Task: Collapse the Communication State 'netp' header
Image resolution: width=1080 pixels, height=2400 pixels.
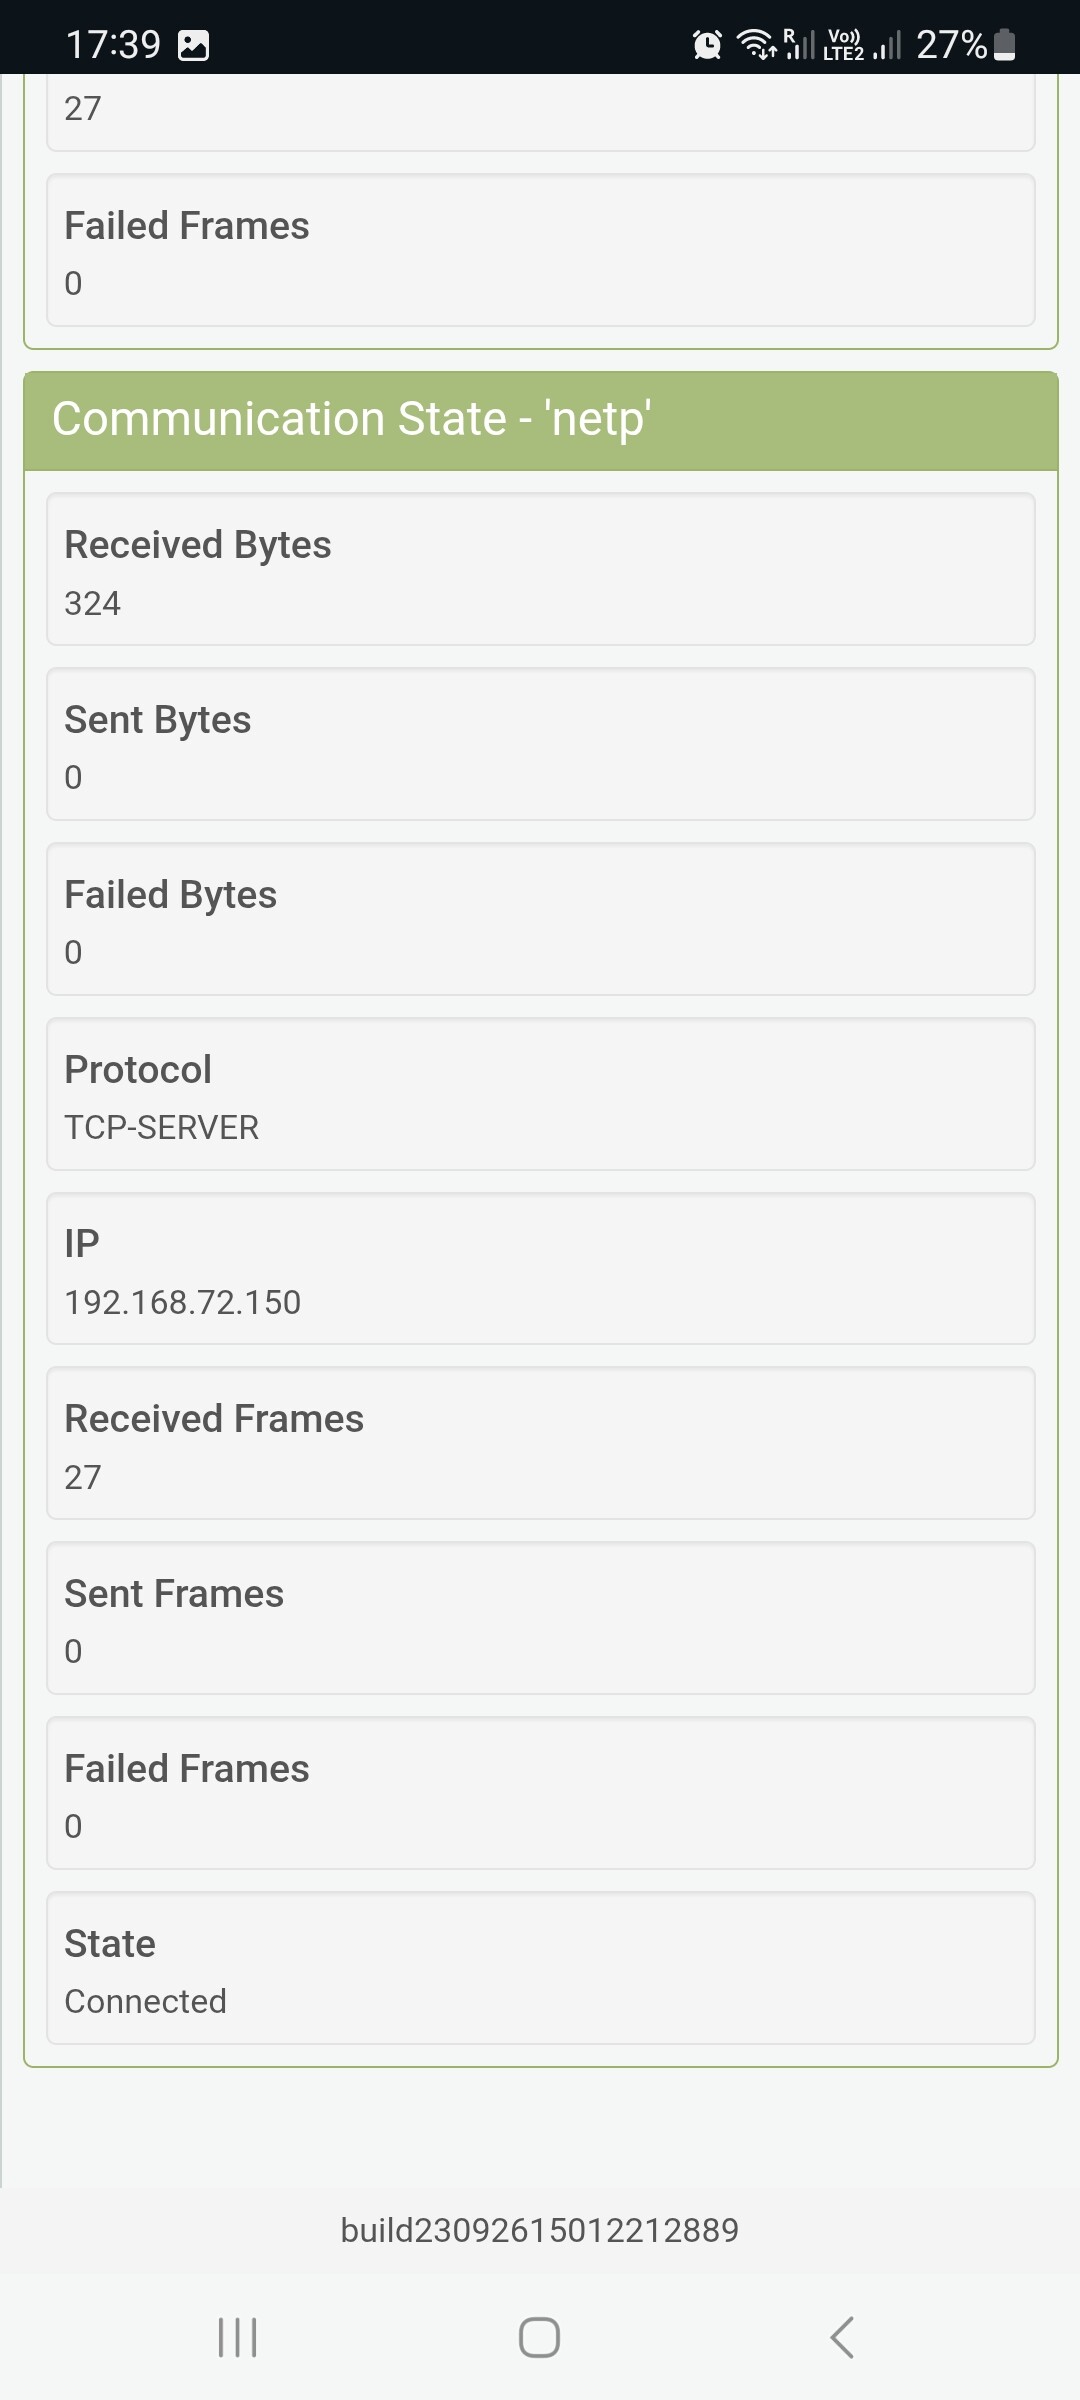Action: [x=540, y=420]
